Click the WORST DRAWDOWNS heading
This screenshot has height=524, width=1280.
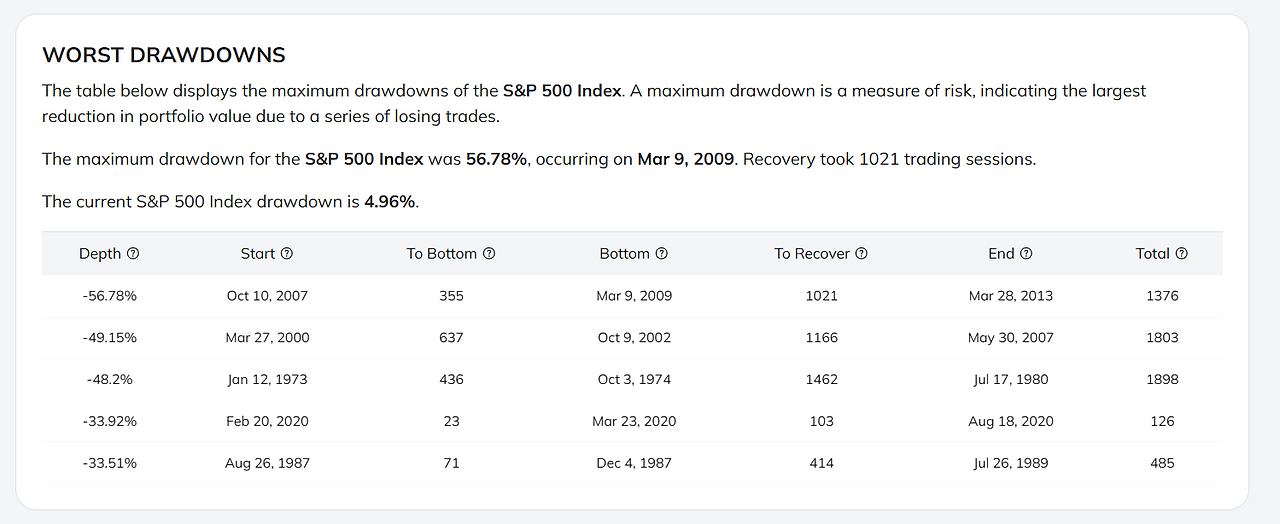click(x=164, y=55)
